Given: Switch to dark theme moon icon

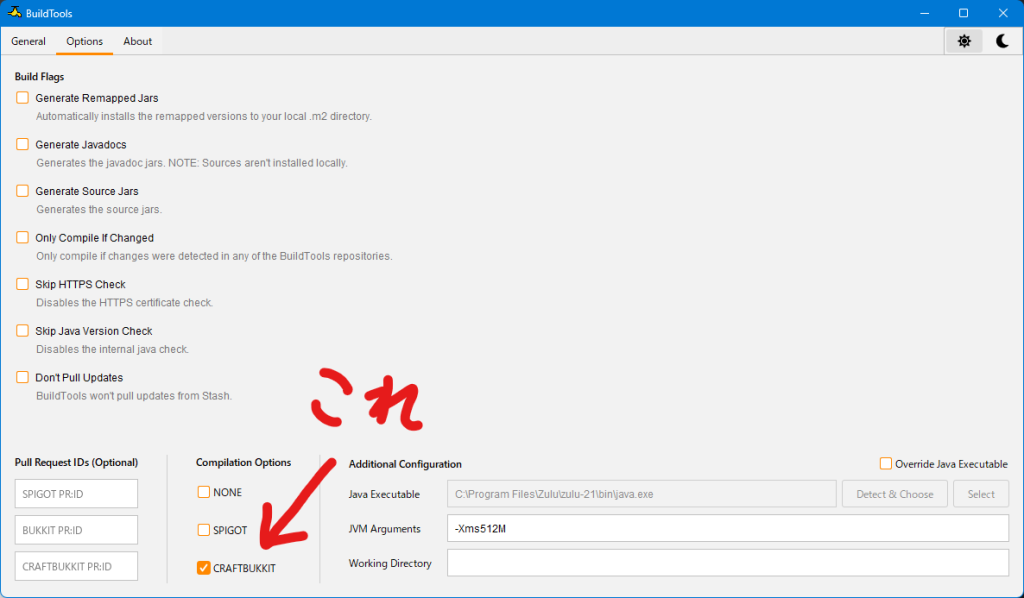Looking at the screenshot, I should click(1002, 41).
